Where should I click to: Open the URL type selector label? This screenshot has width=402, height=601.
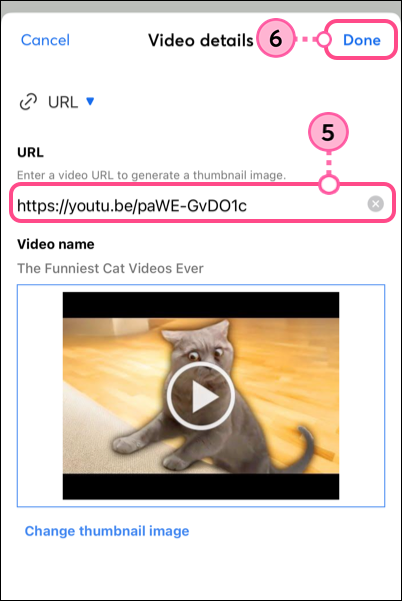pyautogui.click(x=63, y=102)
